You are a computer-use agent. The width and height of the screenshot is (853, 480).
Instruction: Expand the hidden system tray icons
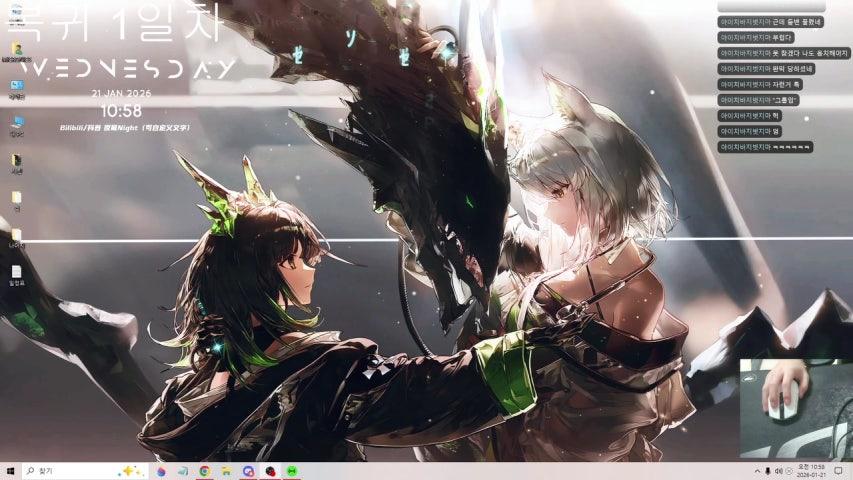point(756,471)
